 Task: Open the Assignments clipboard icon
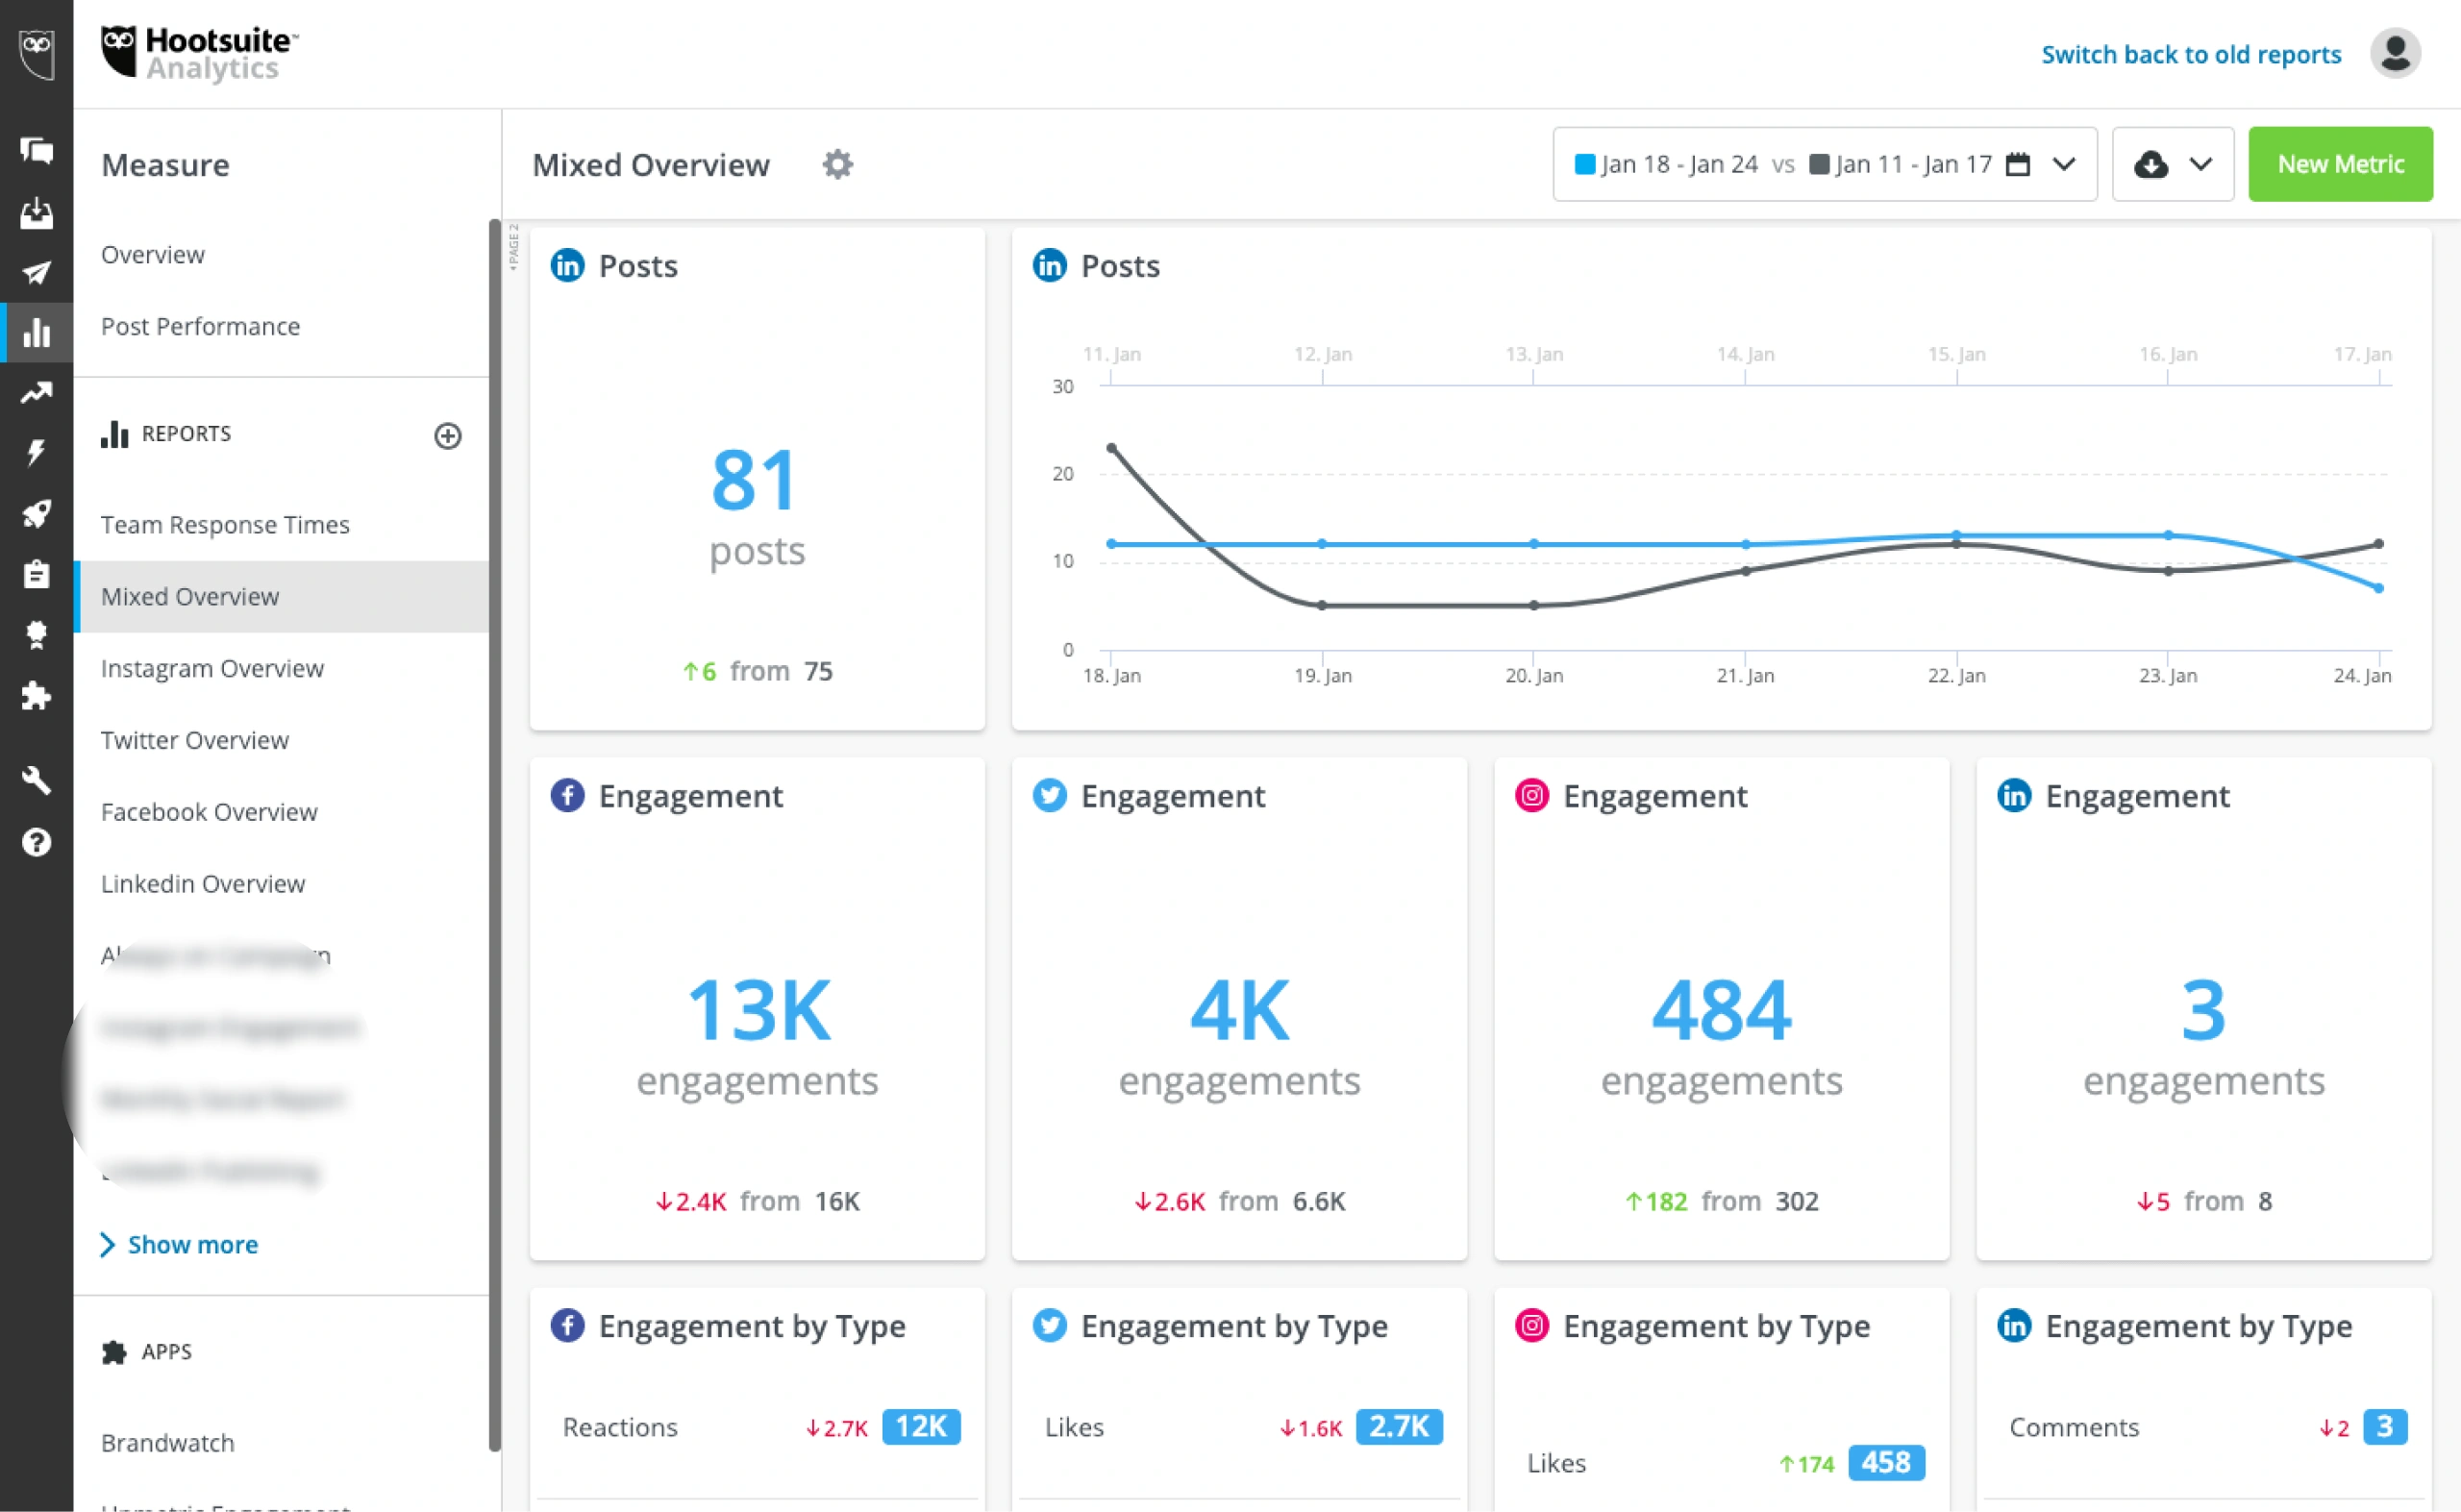pos(36,573)
